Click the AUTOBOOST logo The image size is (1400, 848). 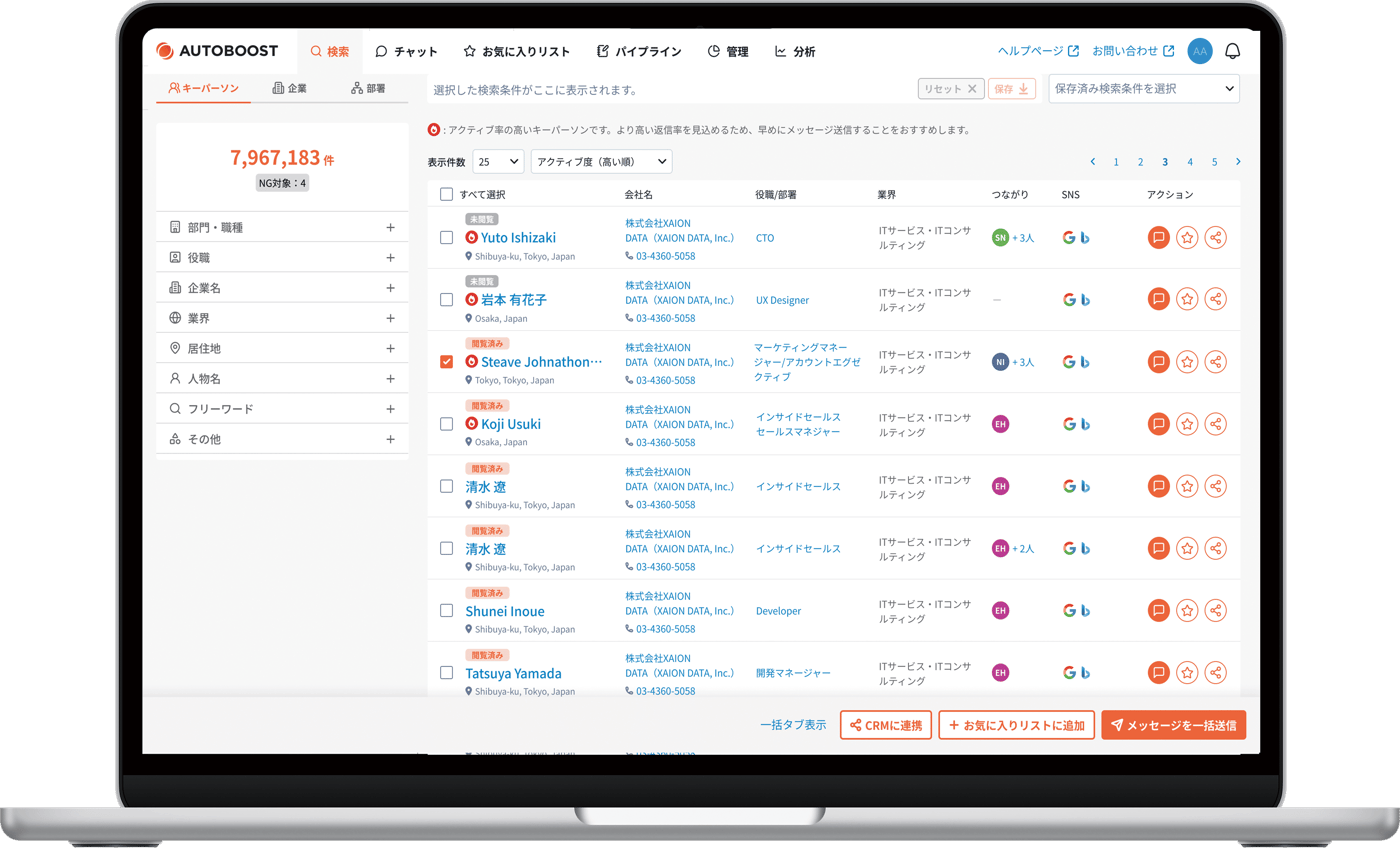coord(217,51)
